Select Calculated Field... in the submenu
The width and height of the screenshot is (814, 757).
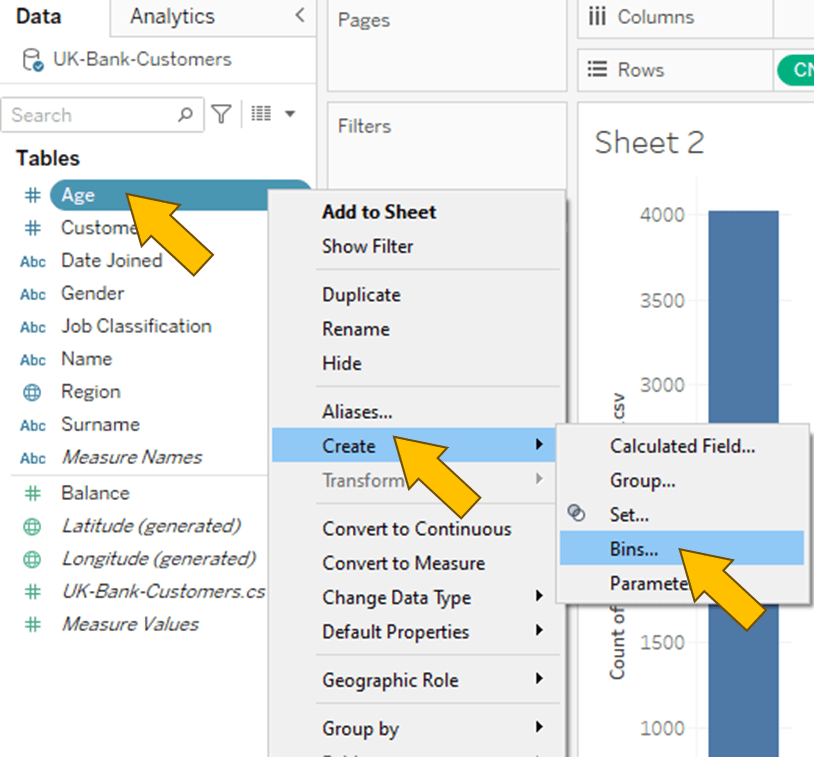682,446
